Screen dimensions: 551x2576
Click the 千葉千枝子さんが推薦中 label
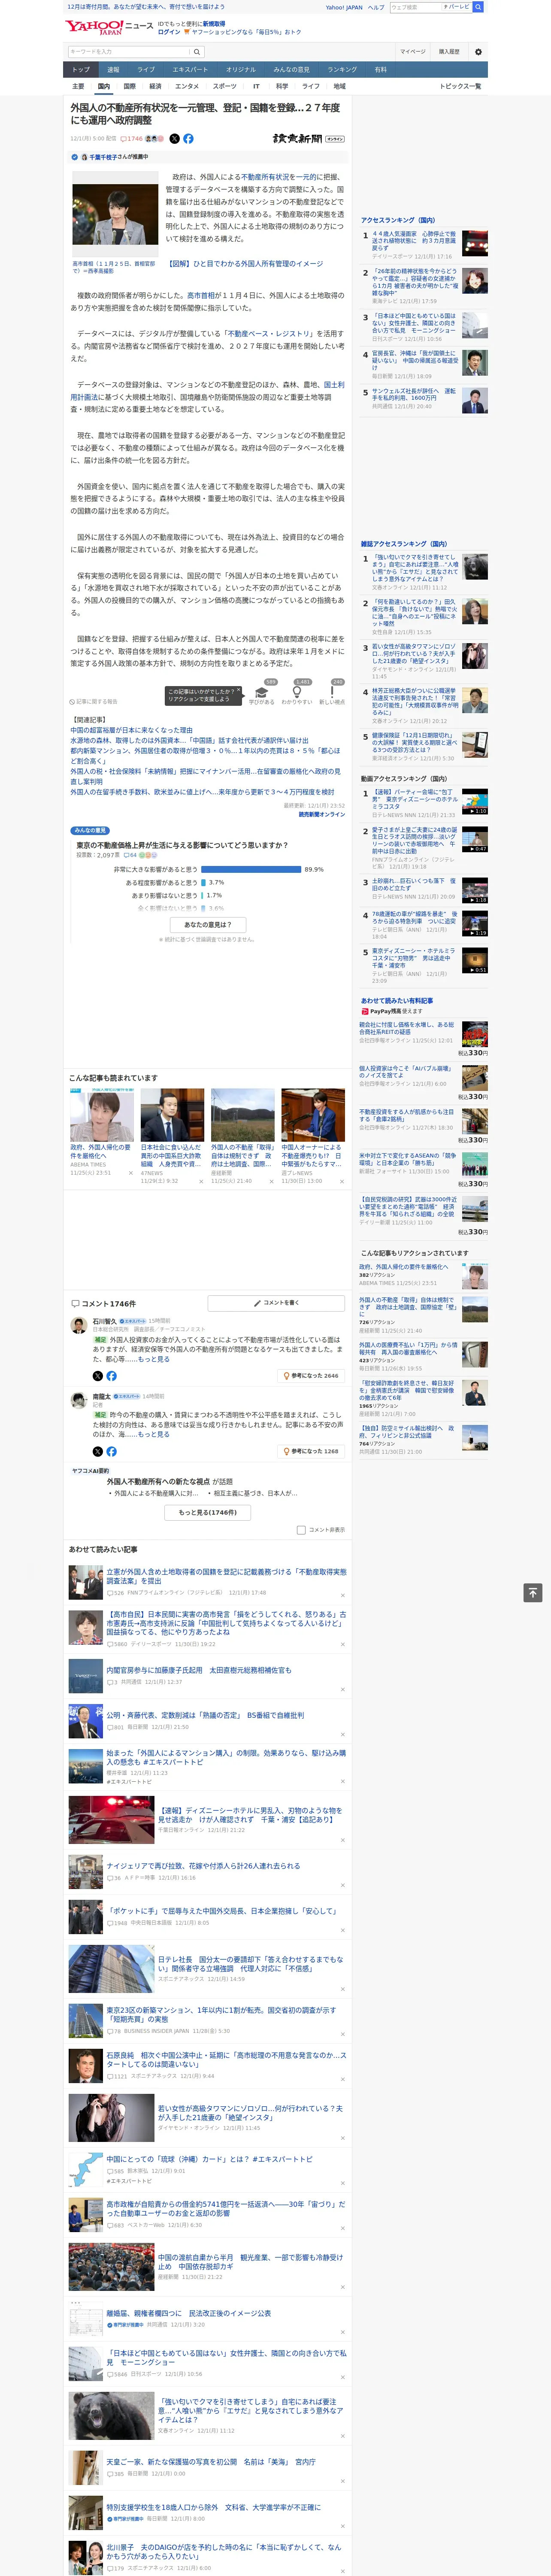(118, 157)
